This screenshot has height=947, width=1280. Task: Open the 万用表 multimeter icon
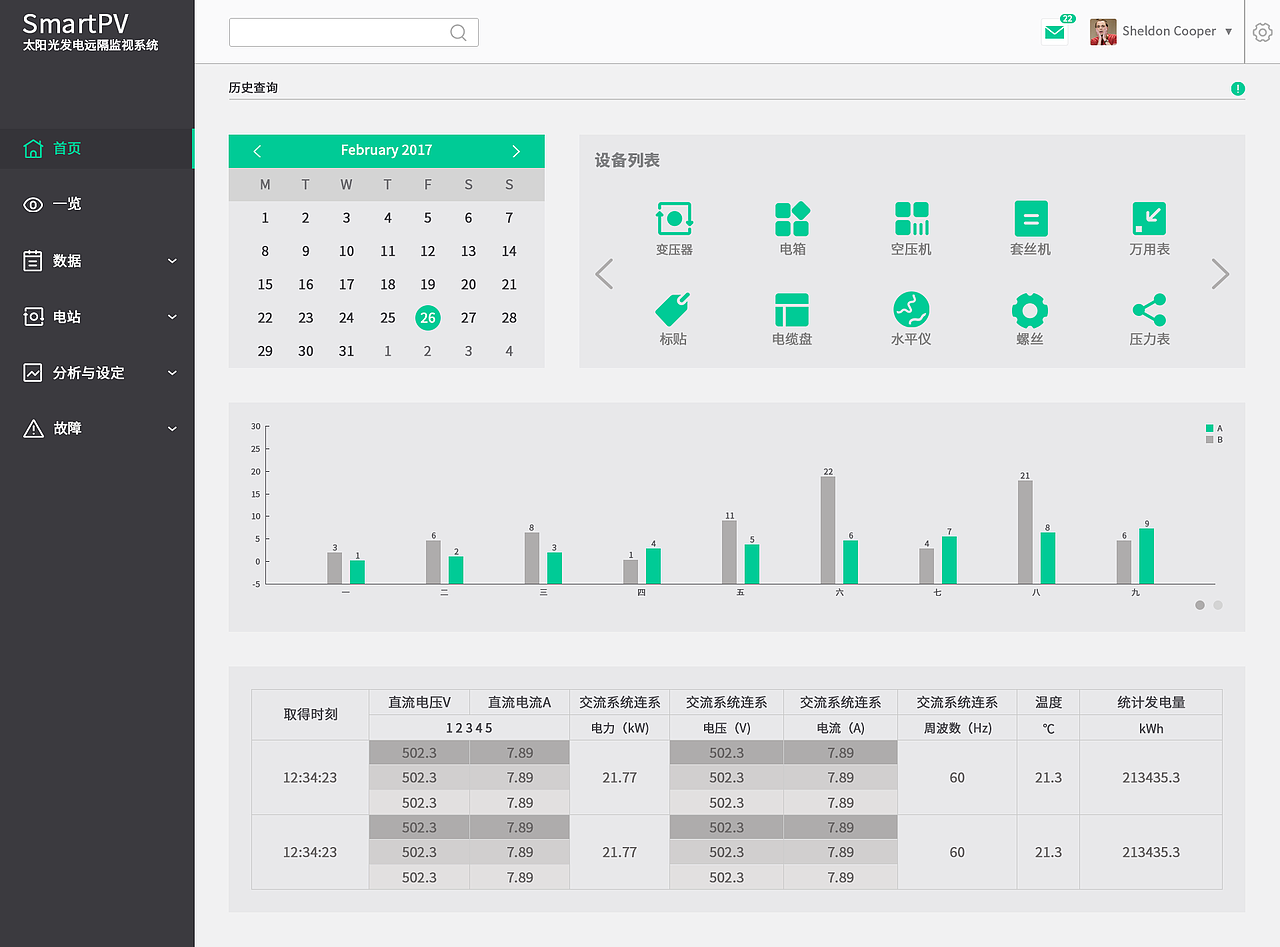(x=1149, y=219)
